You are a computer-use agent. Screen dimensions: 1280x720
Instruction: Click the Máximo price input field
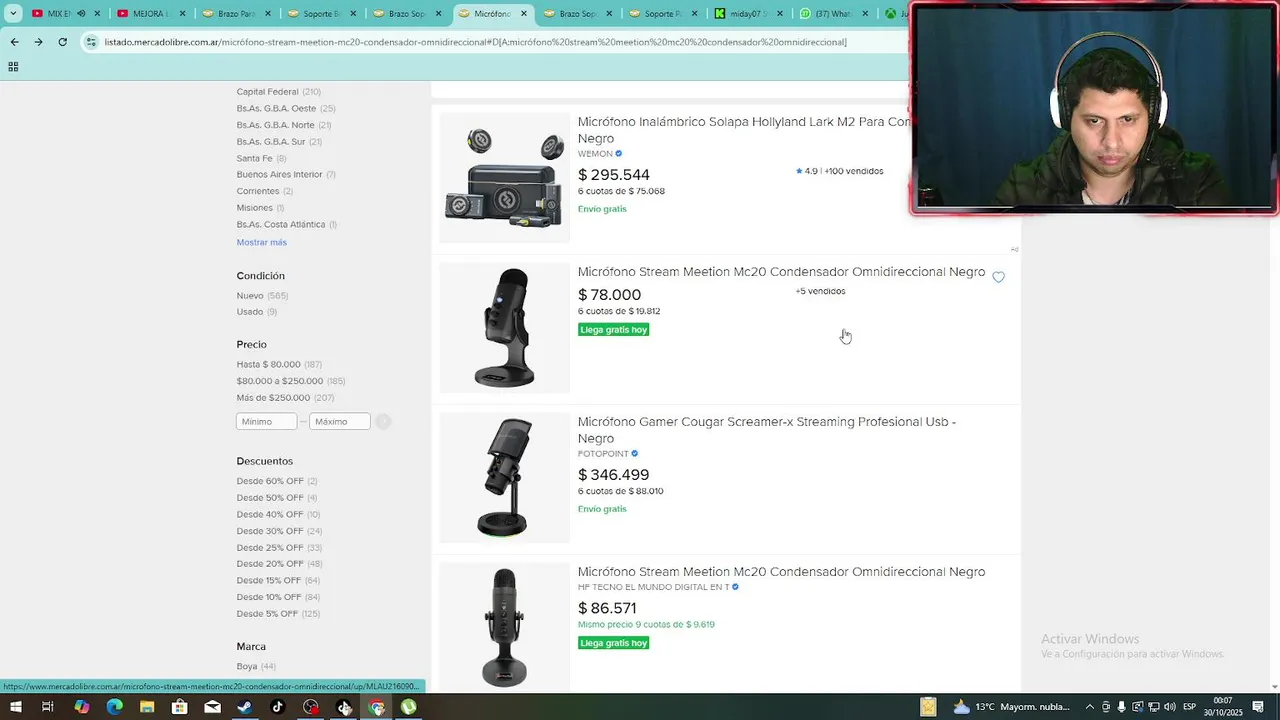(x=340, y=422)
